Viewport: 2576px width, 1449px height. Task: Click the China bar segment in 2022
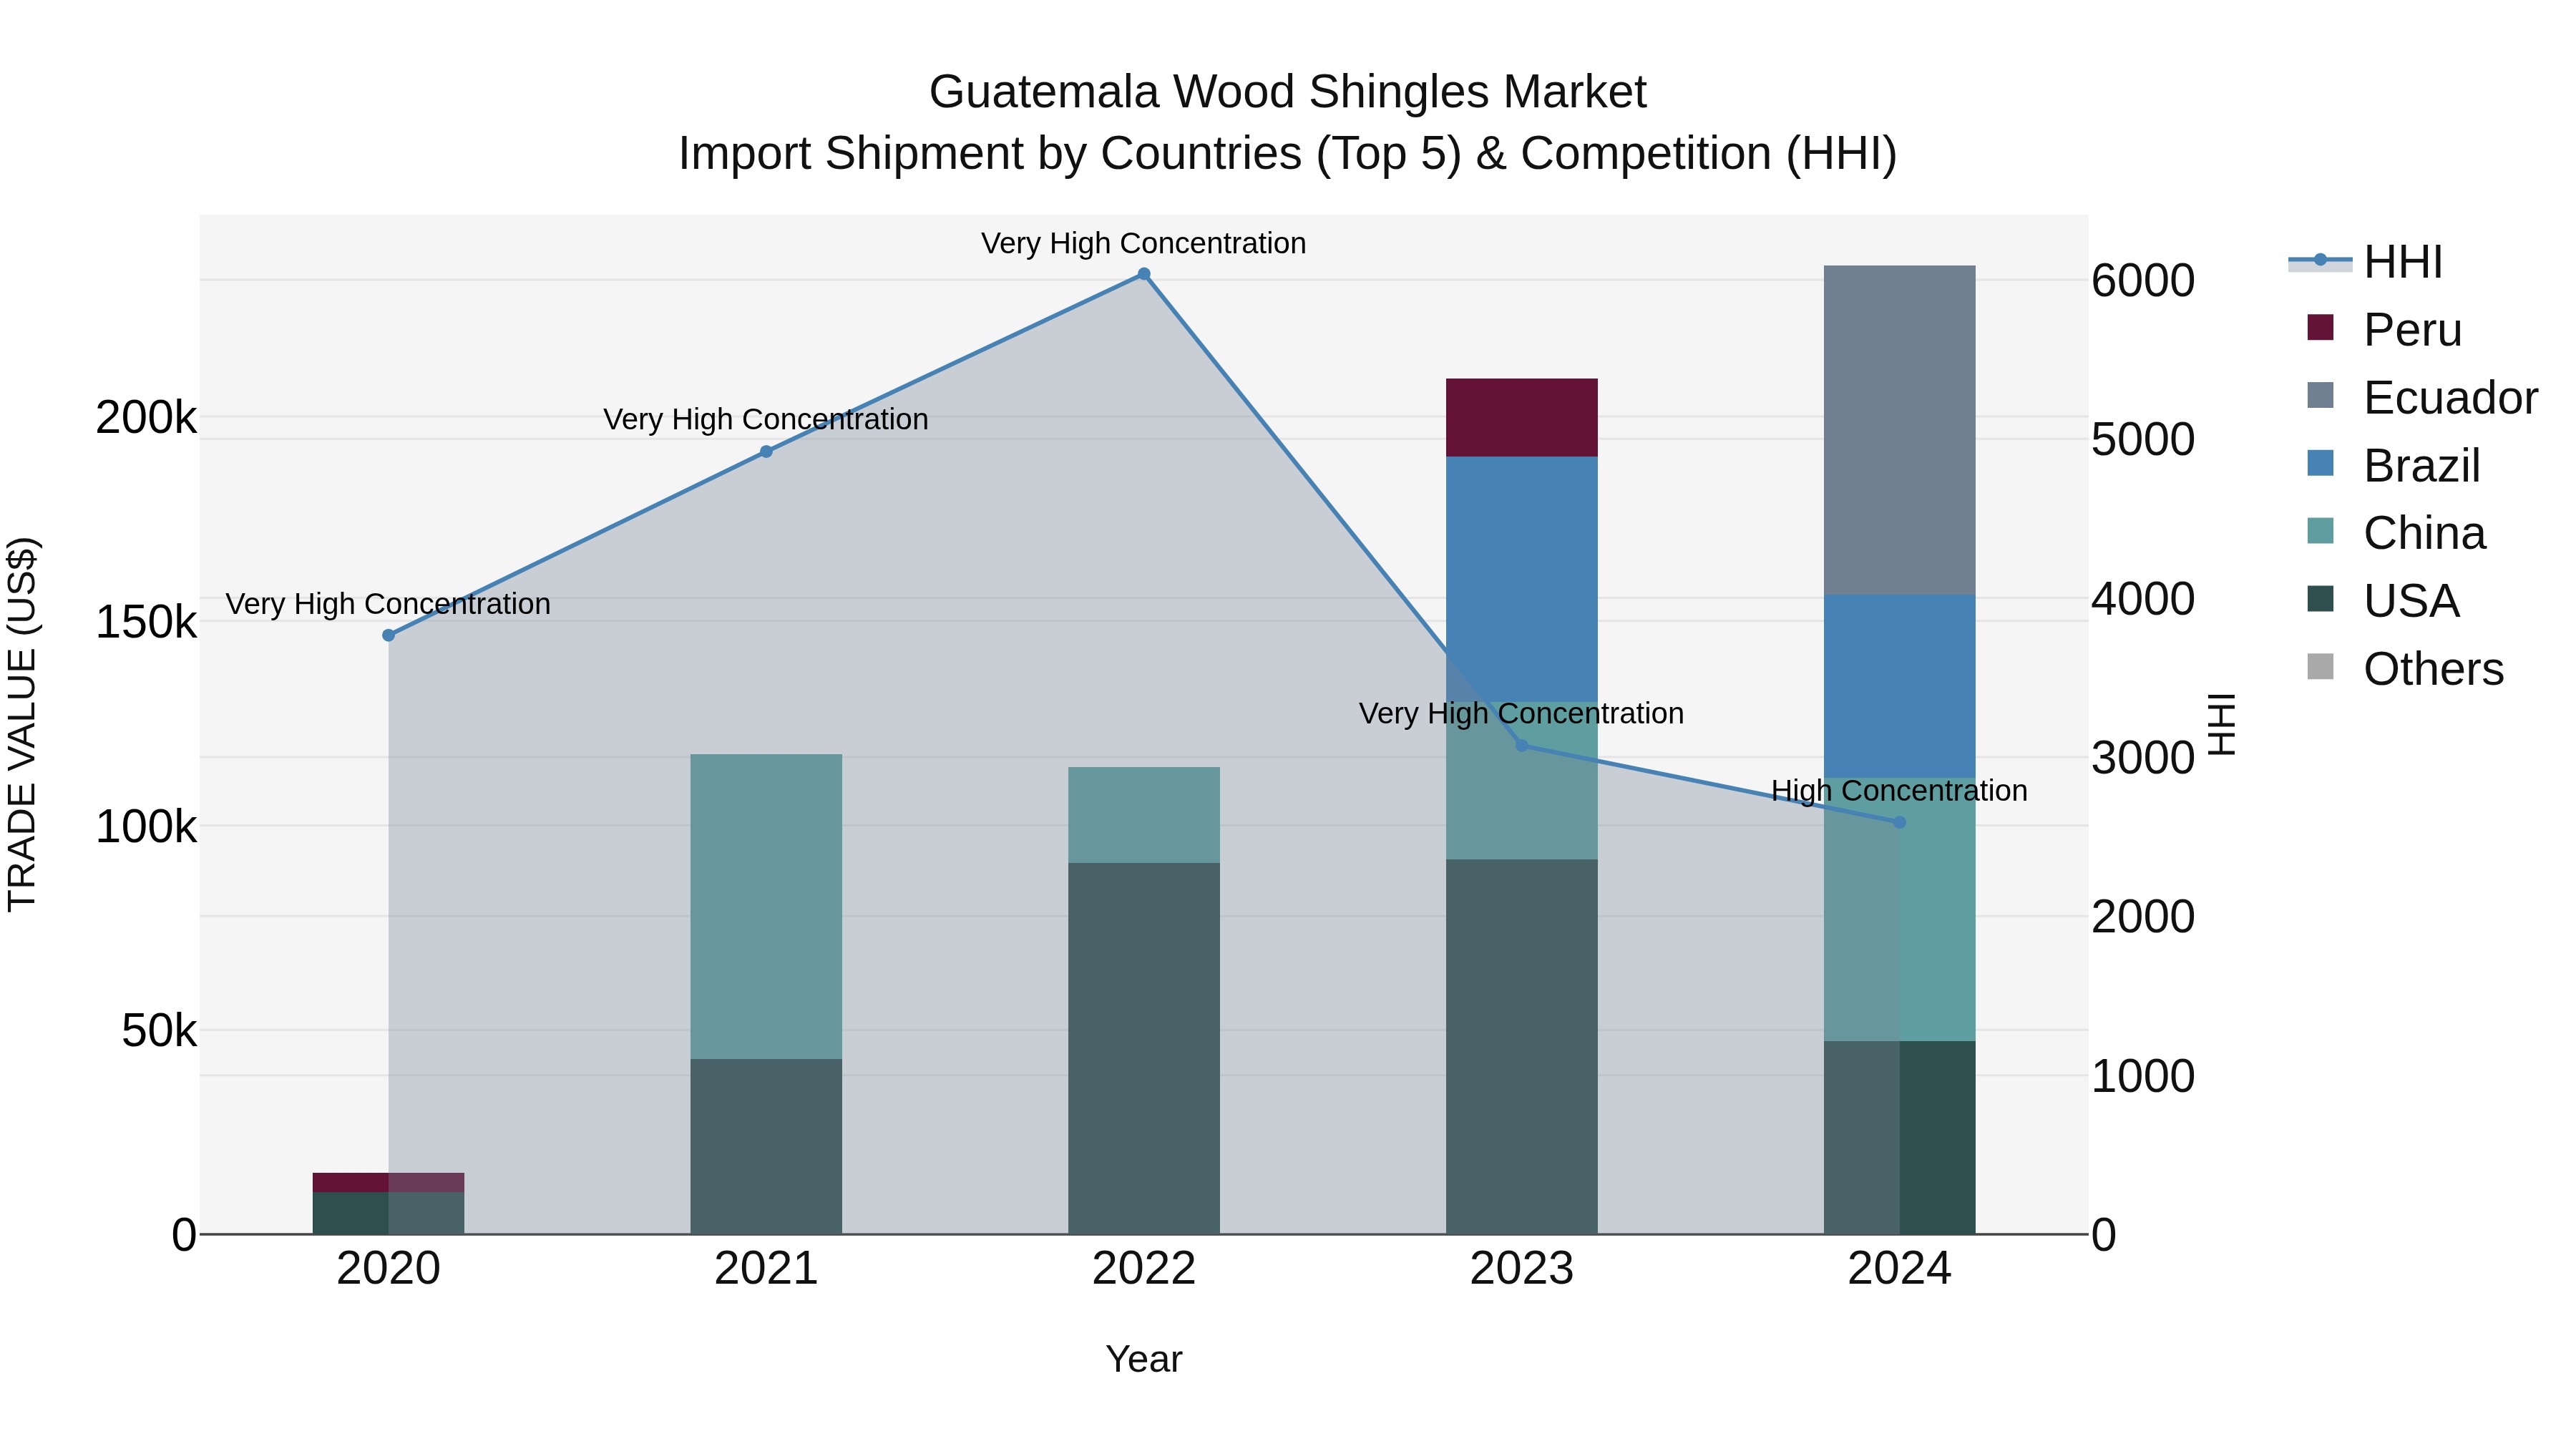point(1144,815)
